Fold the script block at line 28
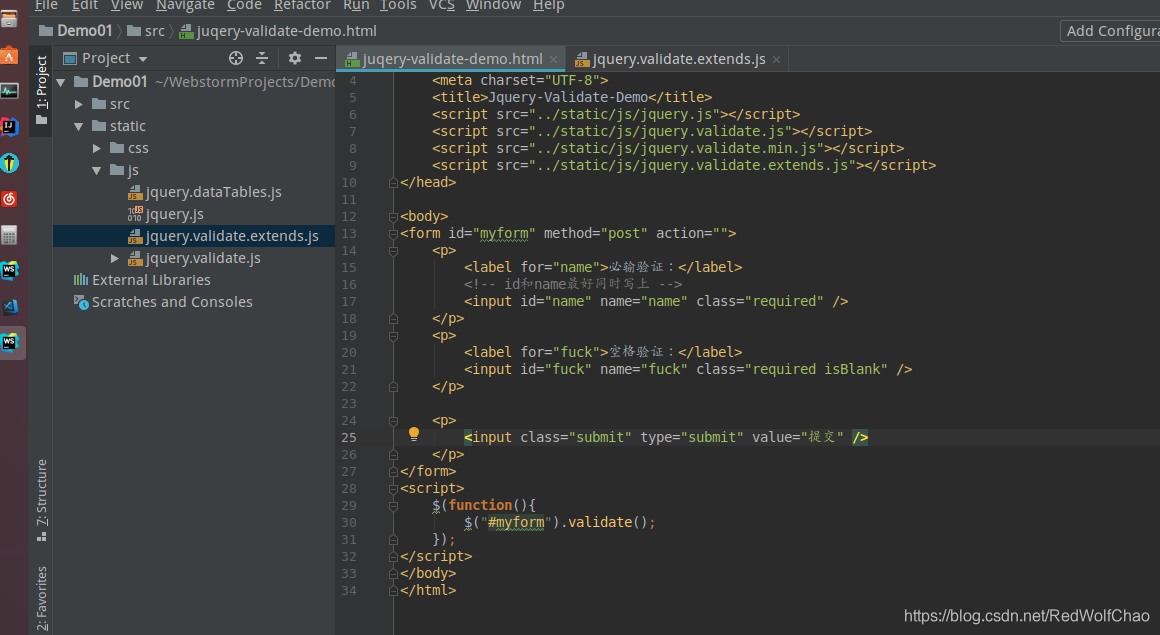This screenshot has width=1160, height=635. pyautogui.click(x=394, y=489)
